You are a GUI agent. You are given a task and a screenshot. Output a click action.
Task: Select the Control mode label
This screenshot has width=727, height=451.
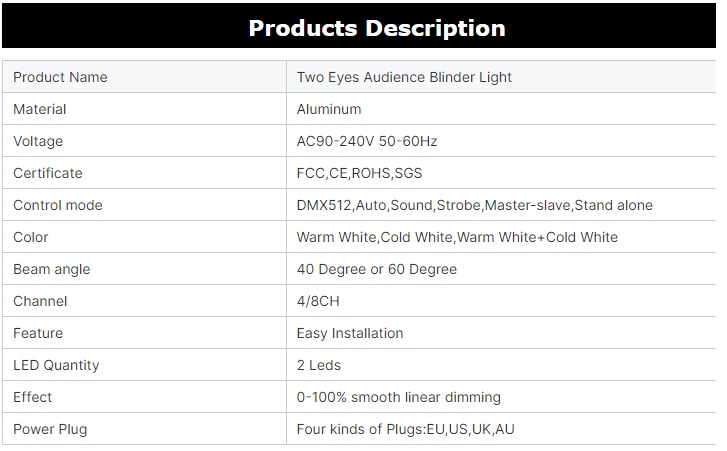coord(58,205)
